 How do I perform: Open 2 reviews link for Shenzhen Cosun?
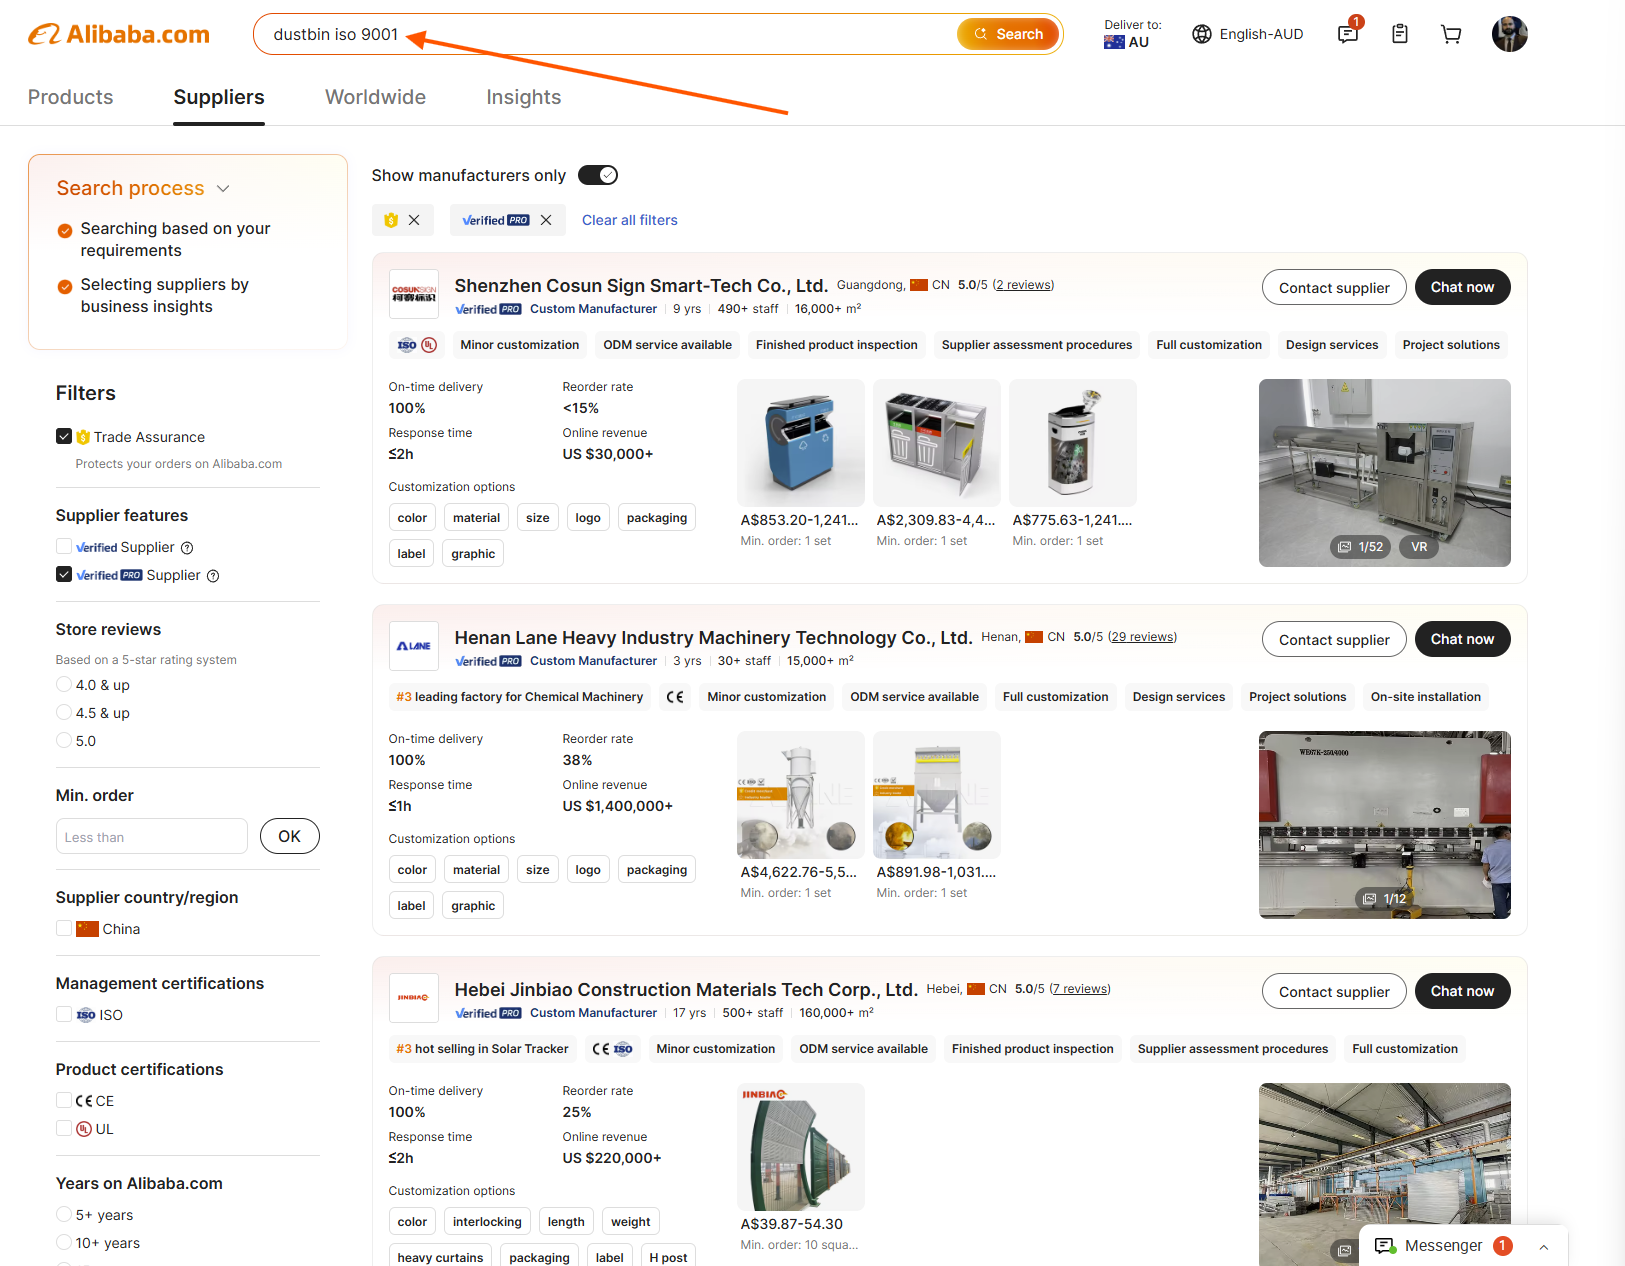point(1023,285)
